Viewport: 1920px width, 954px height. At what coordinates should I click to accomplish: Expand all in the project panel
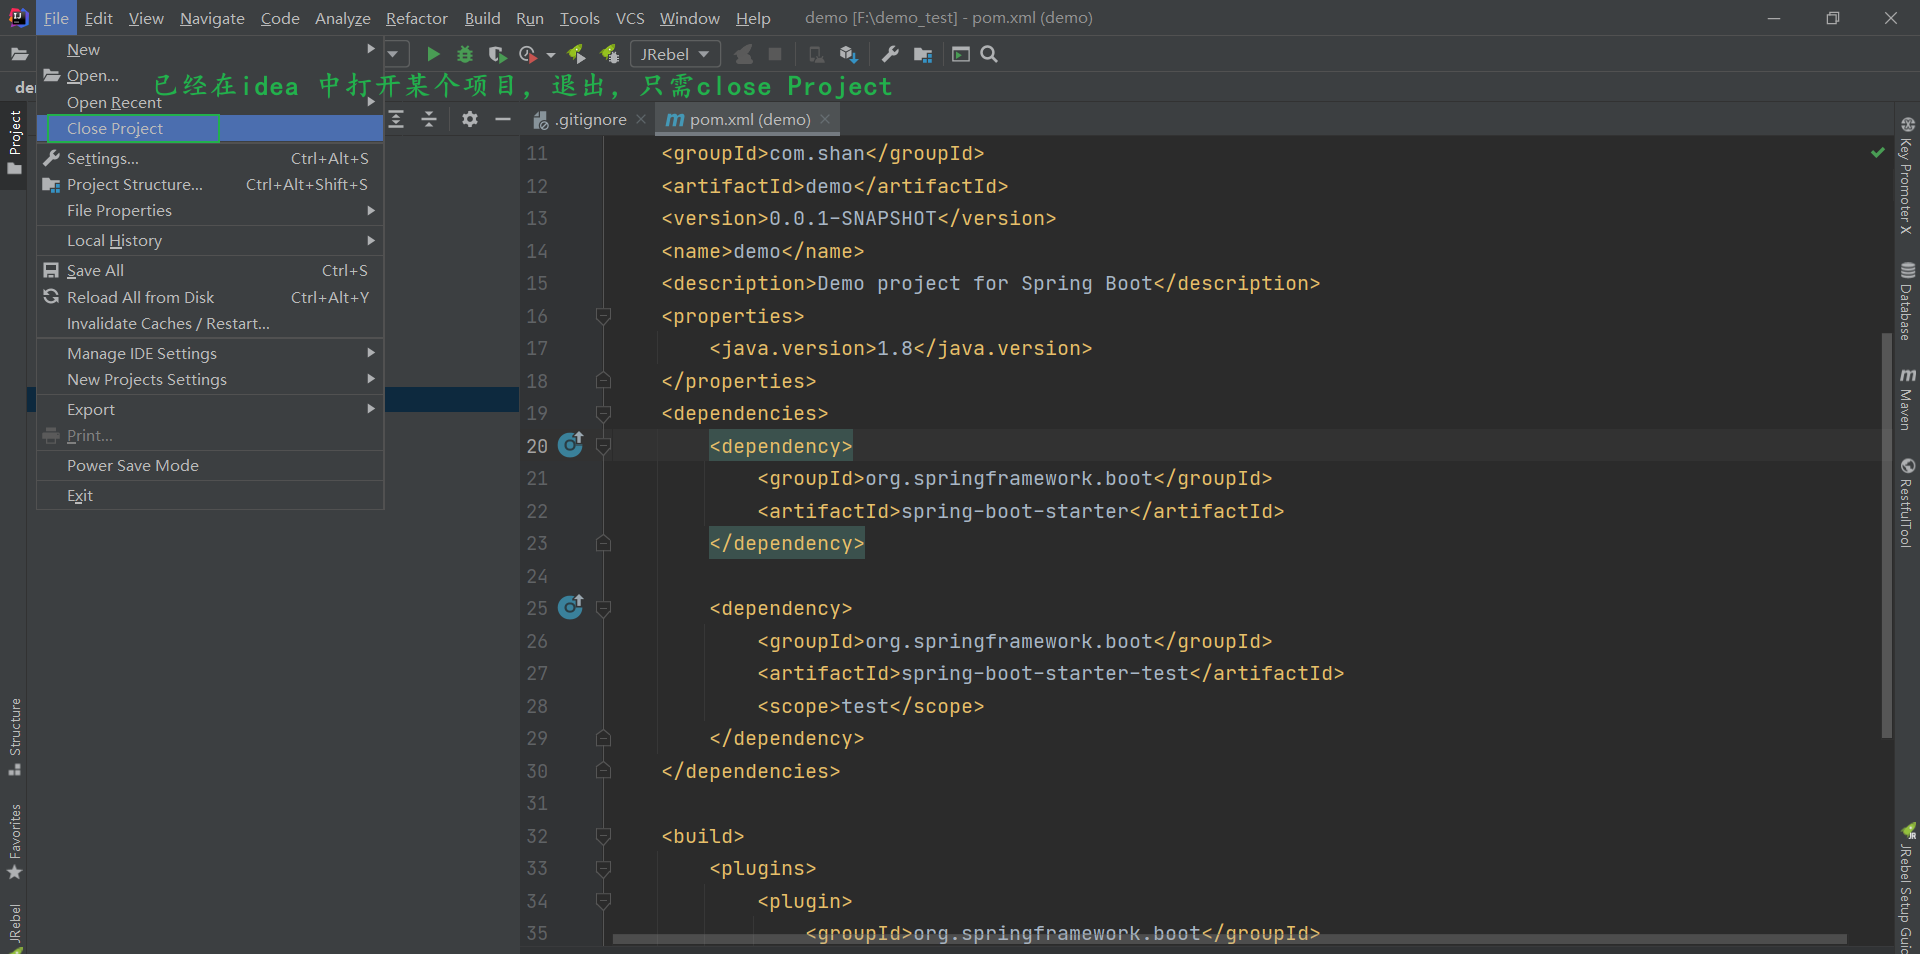tap(396, 119)
